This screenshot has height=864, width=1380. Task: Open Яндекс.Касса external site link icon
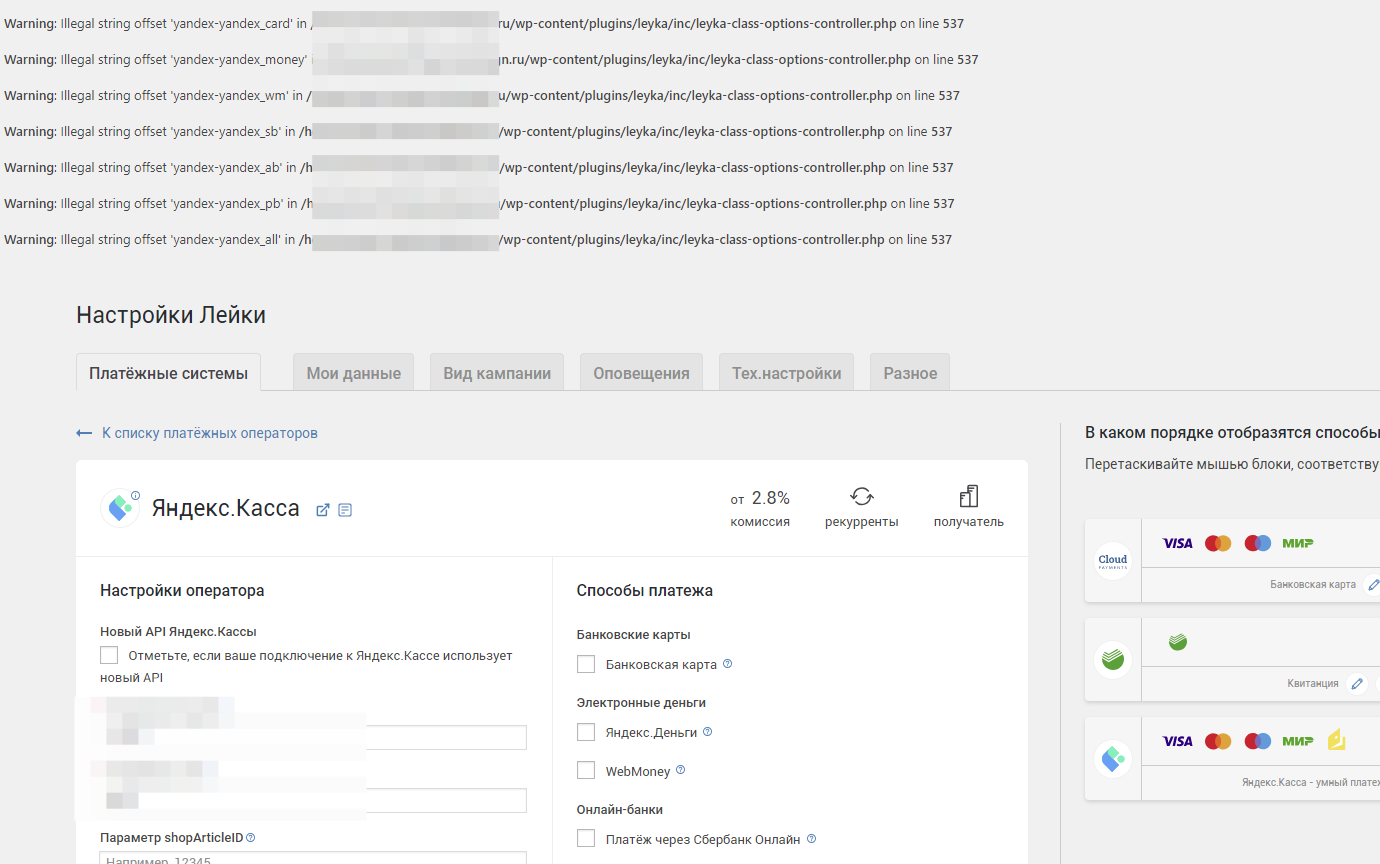point(323,510)
